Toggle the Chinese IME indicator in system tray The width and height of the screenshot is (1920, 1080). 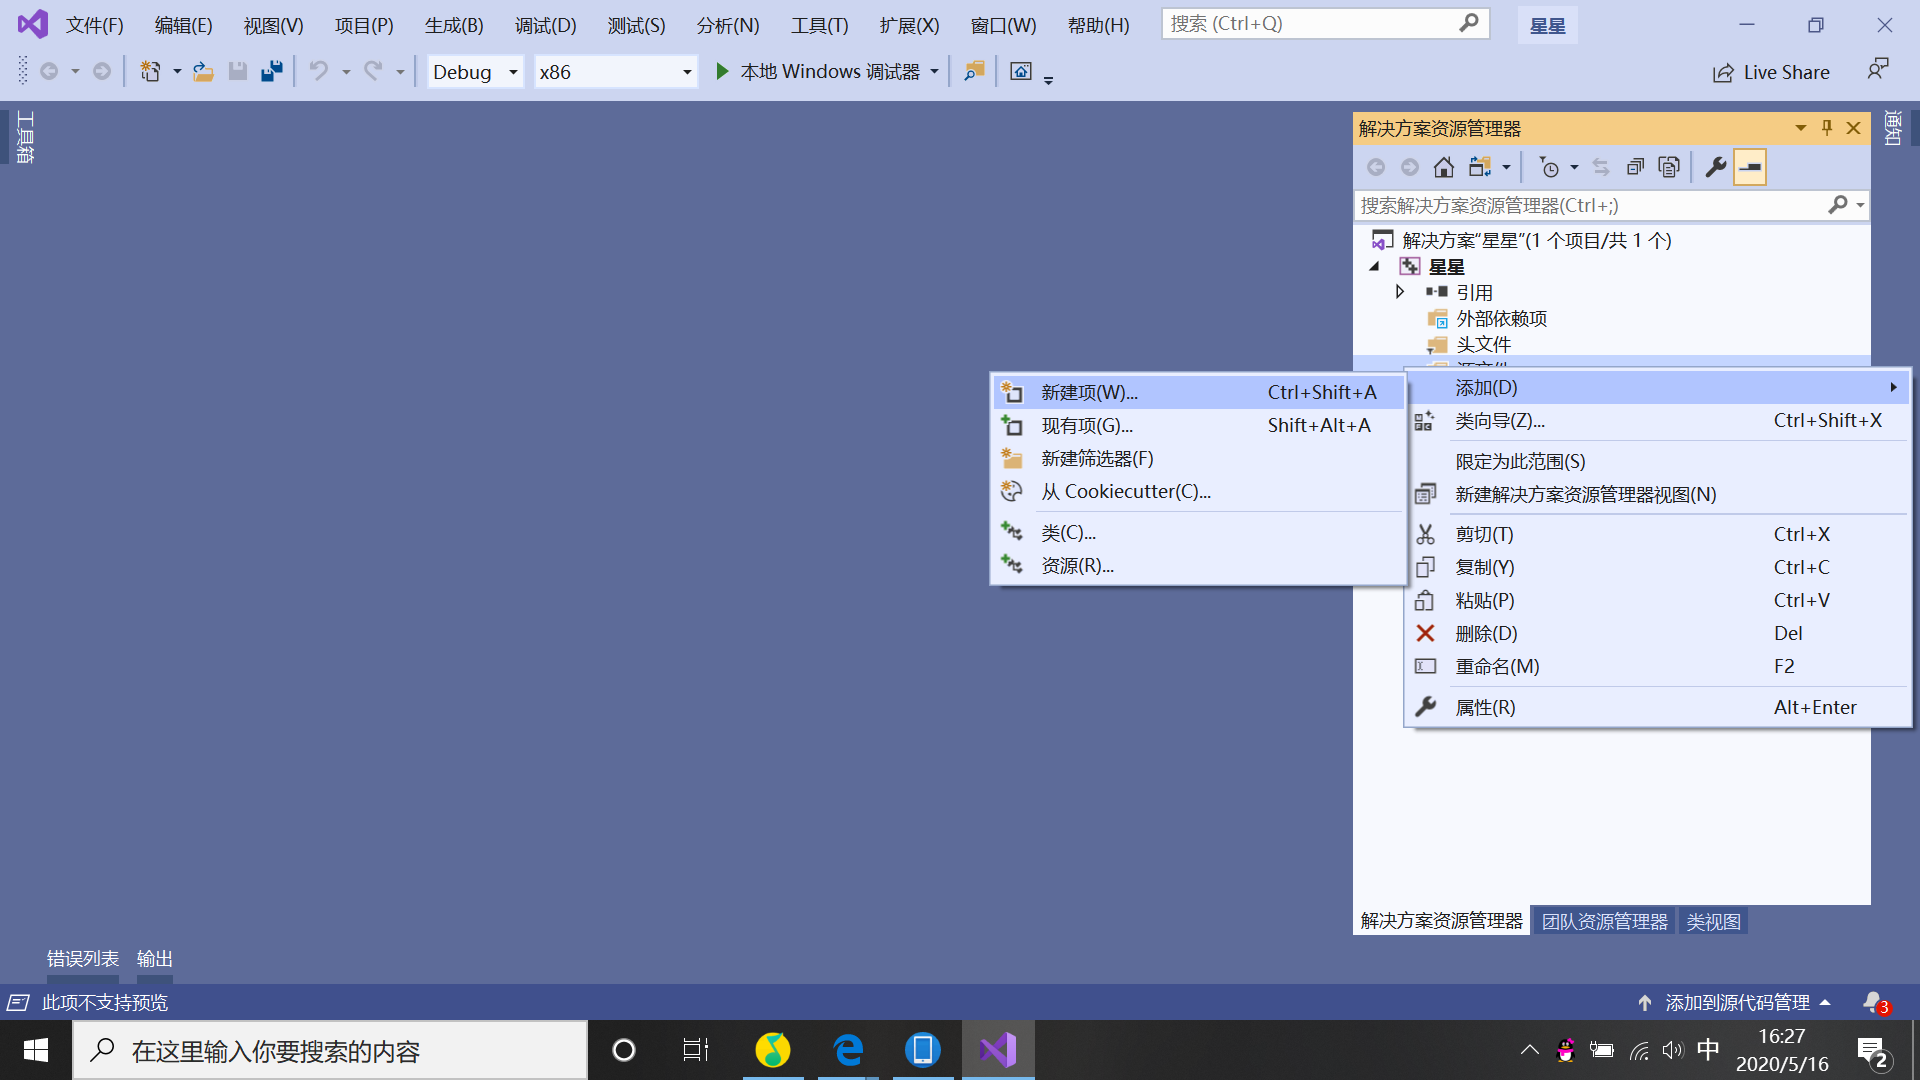coord(1708,1050)
